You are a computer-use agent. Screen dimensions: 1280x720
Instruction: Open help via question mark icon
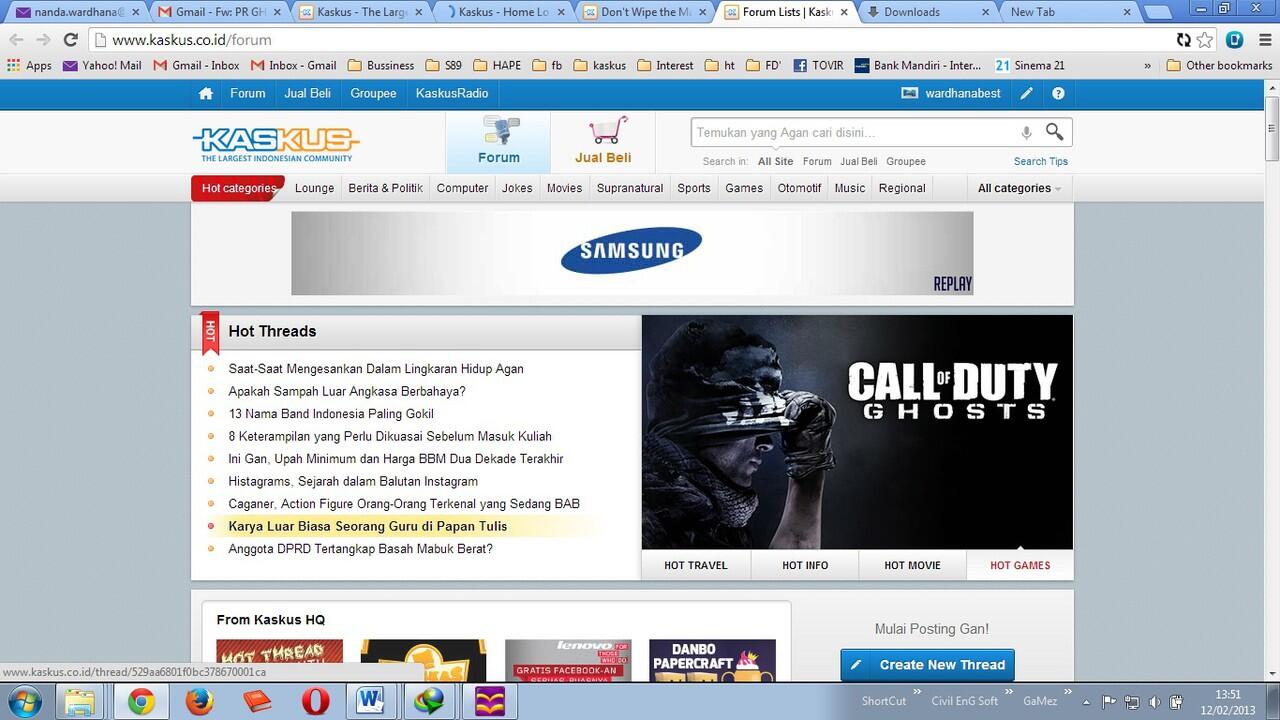coord(1058,93)
